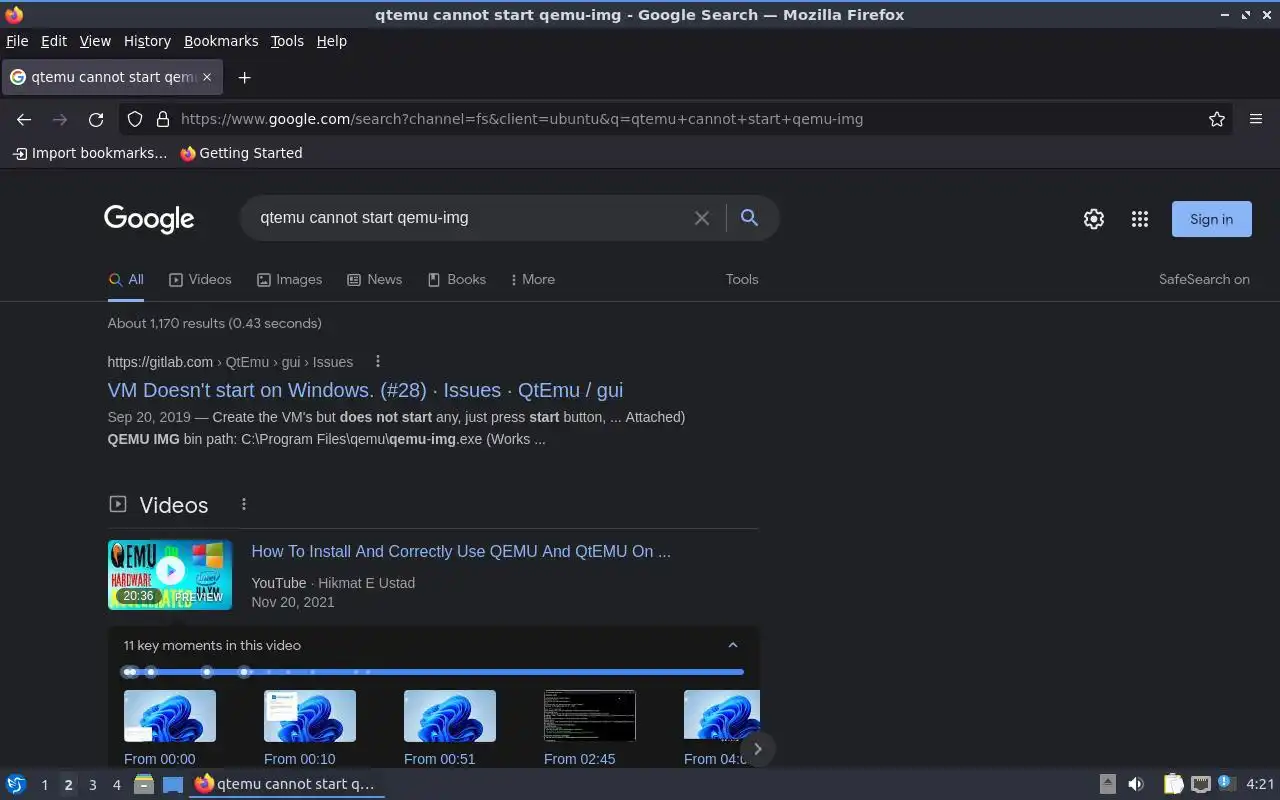1280x800 pixels.
Task: Expand the More search filters
Action: click(x=532, y=279)
